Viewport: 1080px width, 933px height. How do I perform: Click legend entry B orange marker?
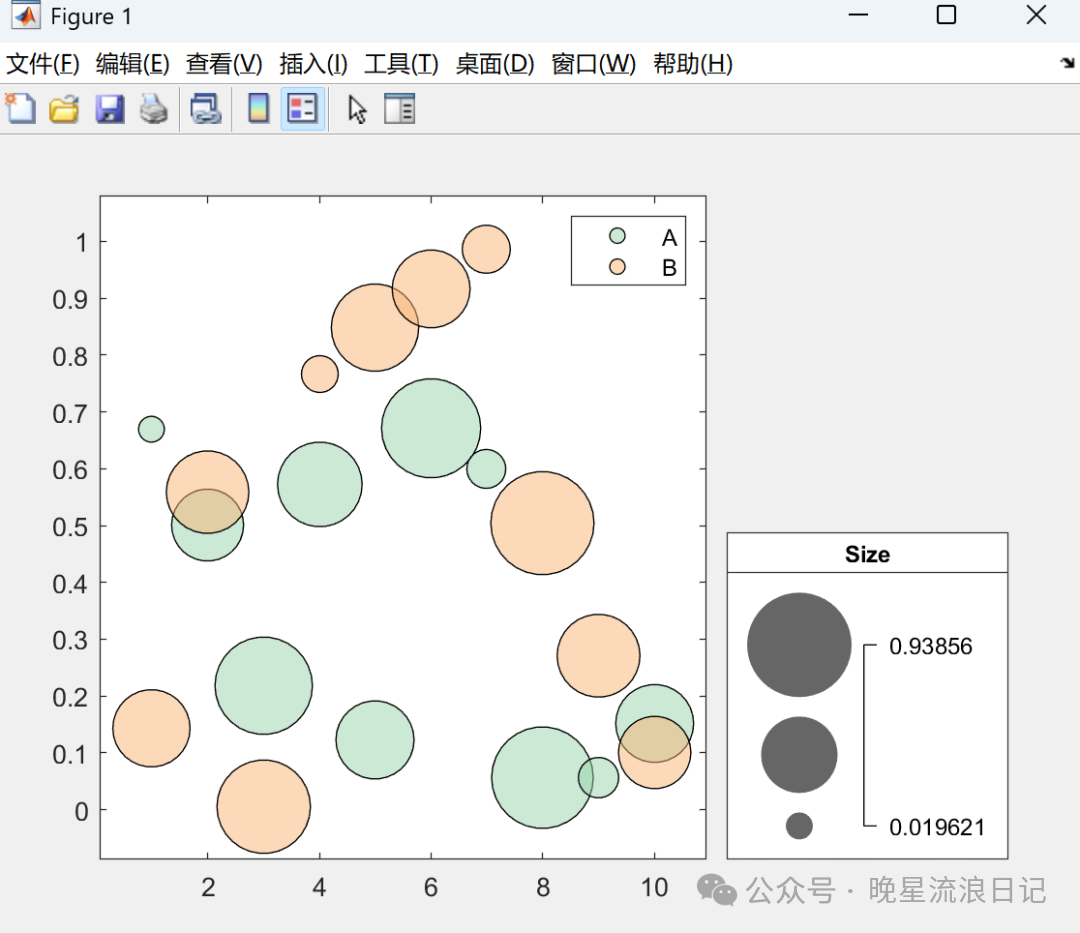[x=617, y=266]
